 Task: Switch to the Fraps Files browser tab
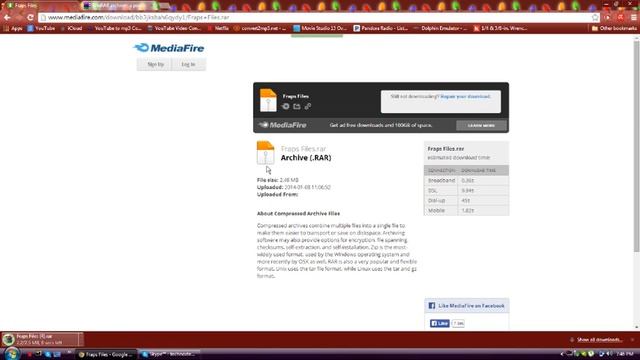point(40,6)
